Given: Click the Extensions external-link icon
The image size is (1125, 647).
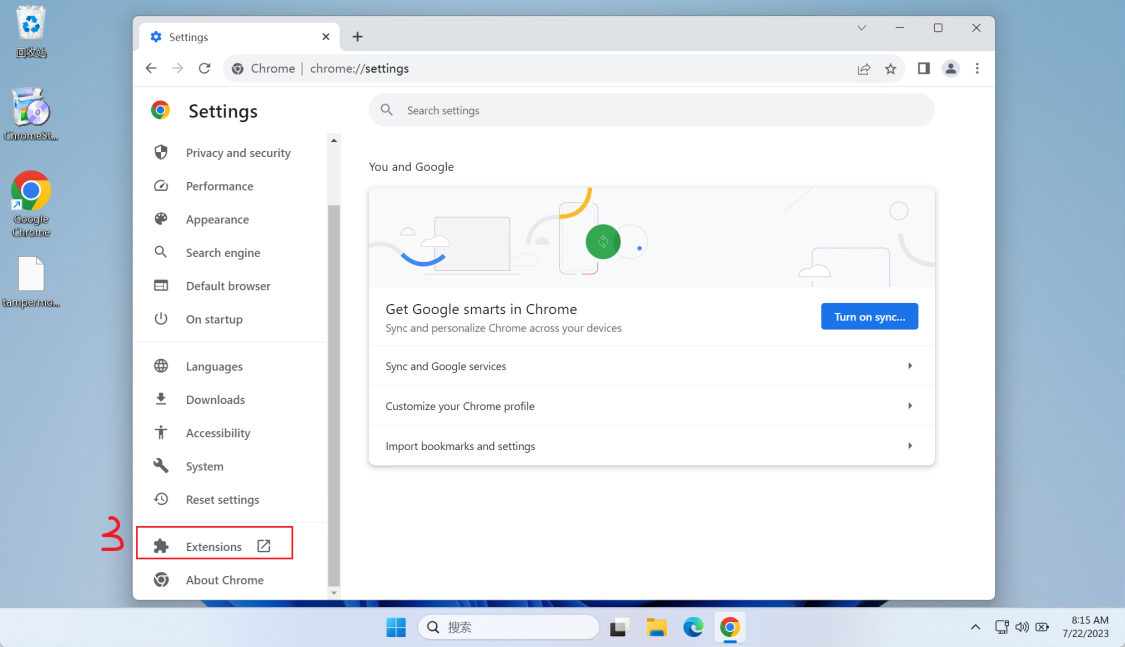Looking at the screenshot, I should coord(264,546).
